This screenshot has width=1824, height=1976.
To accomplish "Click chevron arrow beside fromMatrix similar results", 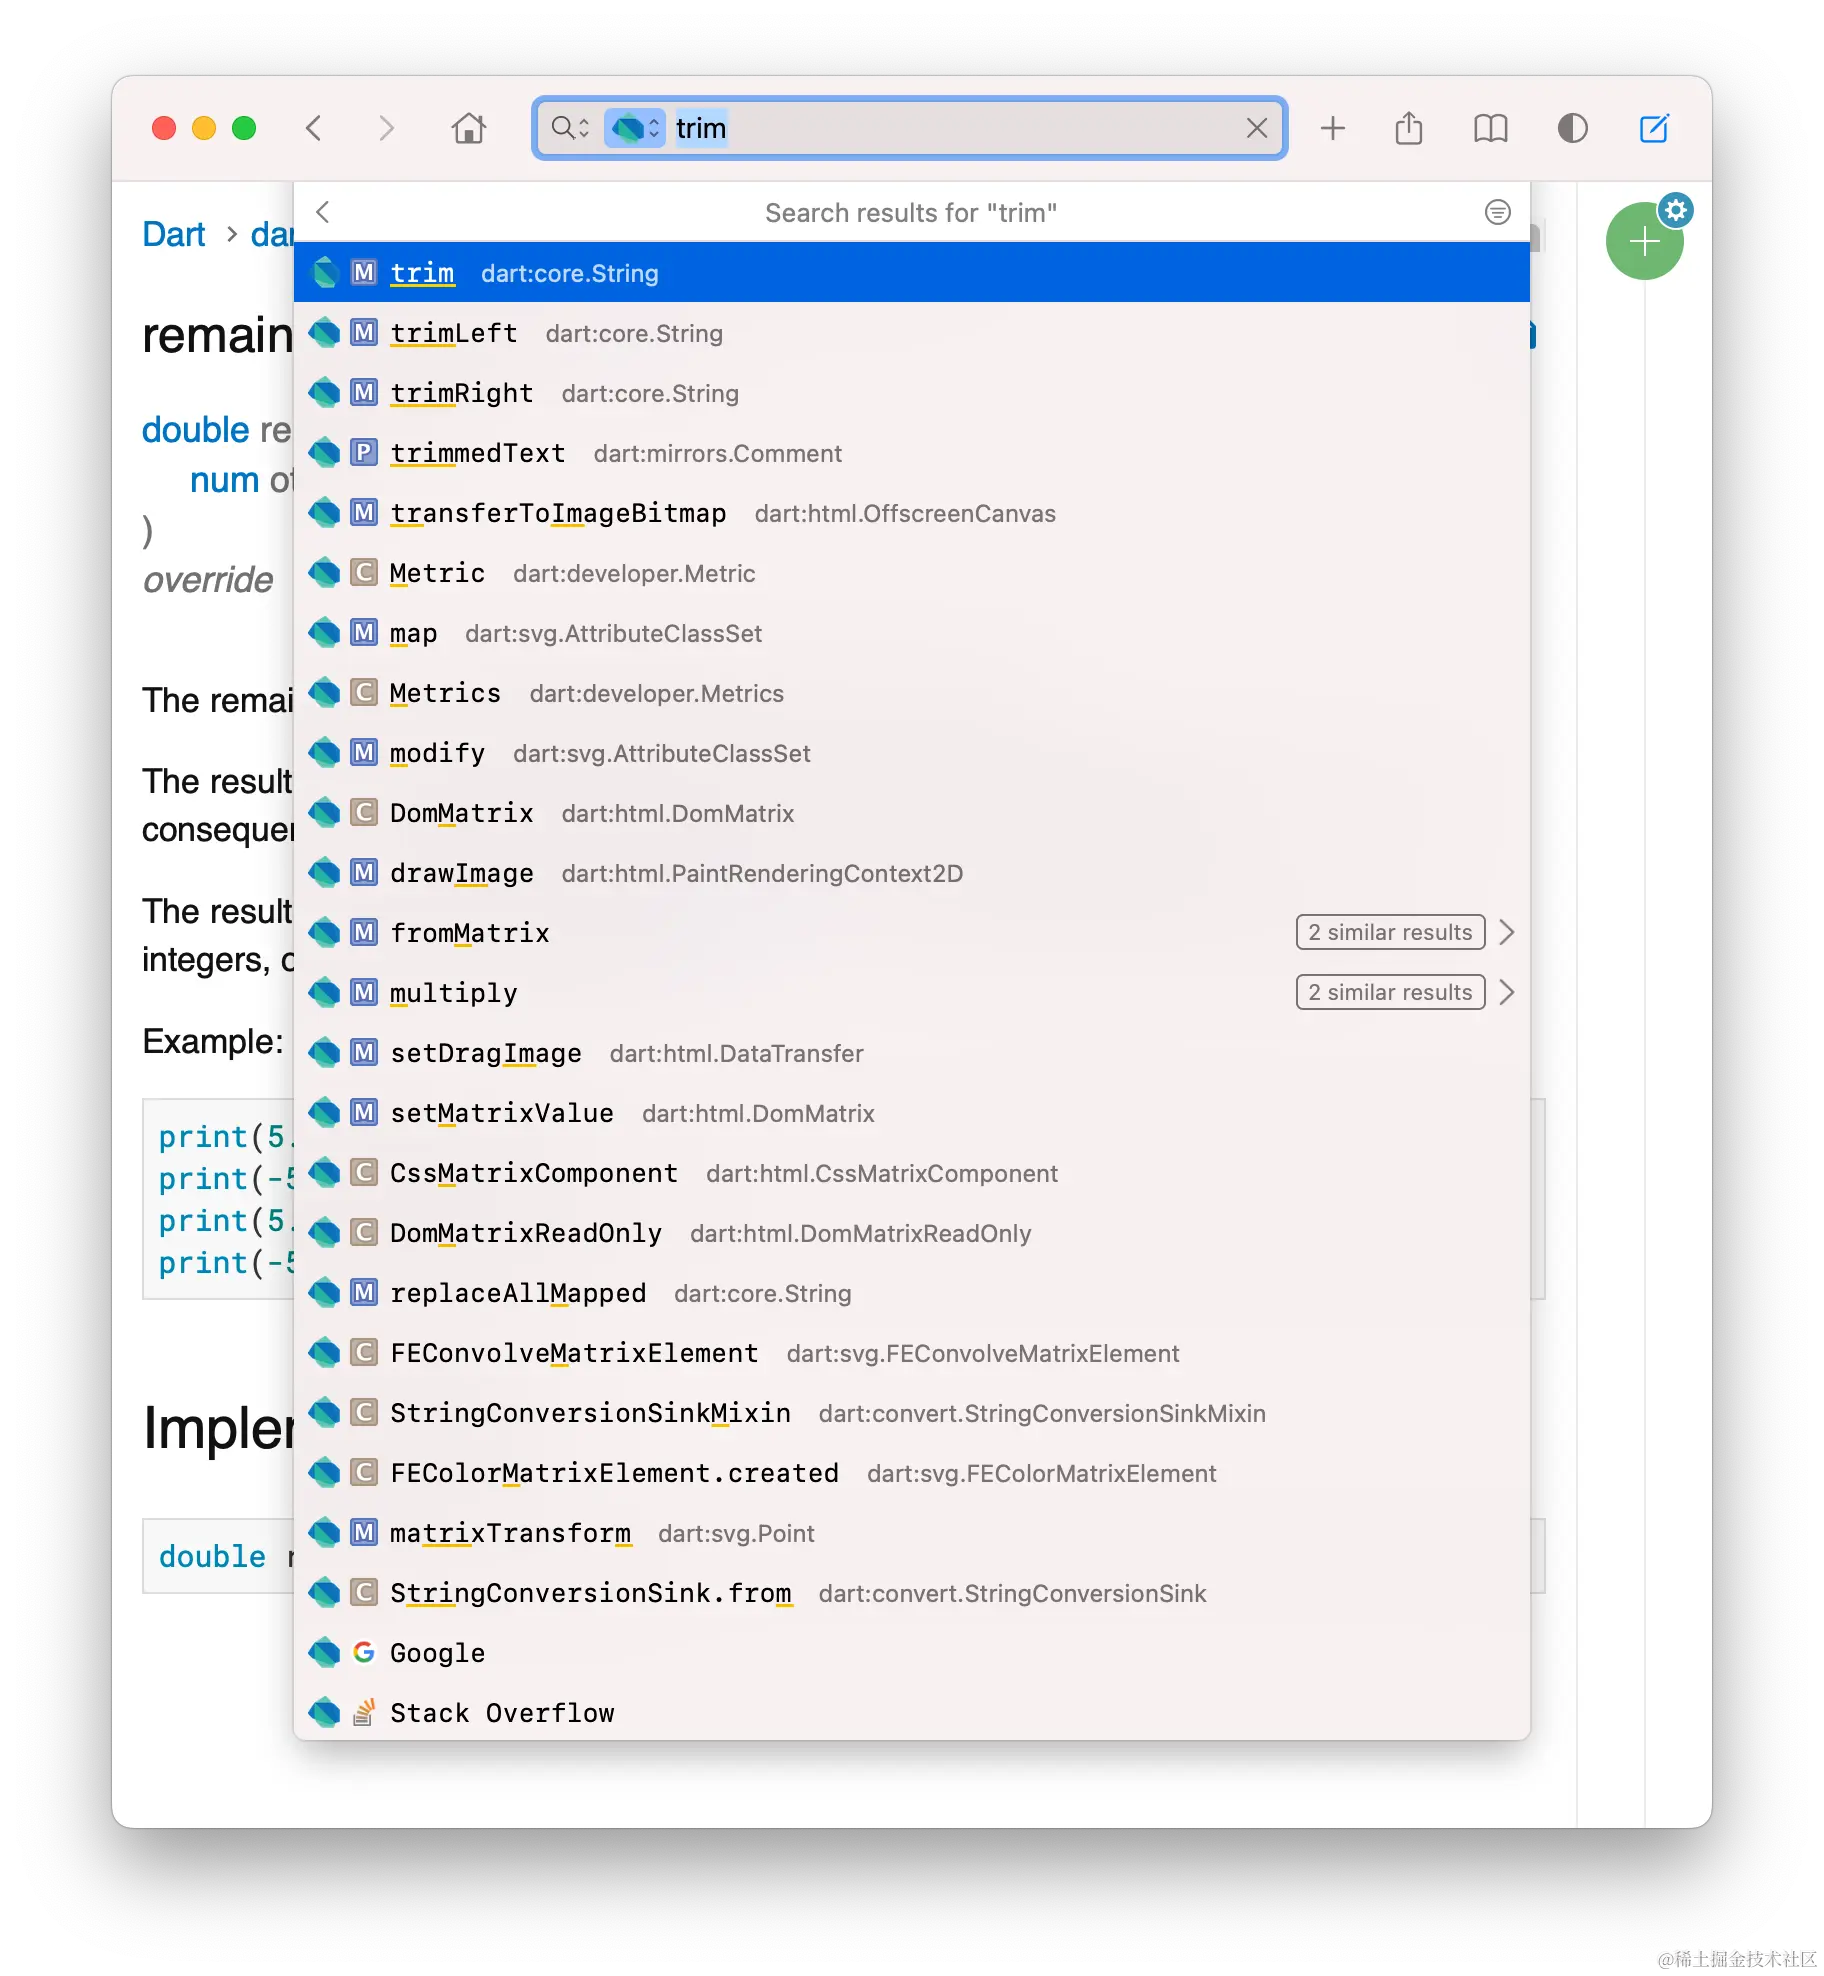I will pos(1507,932).
